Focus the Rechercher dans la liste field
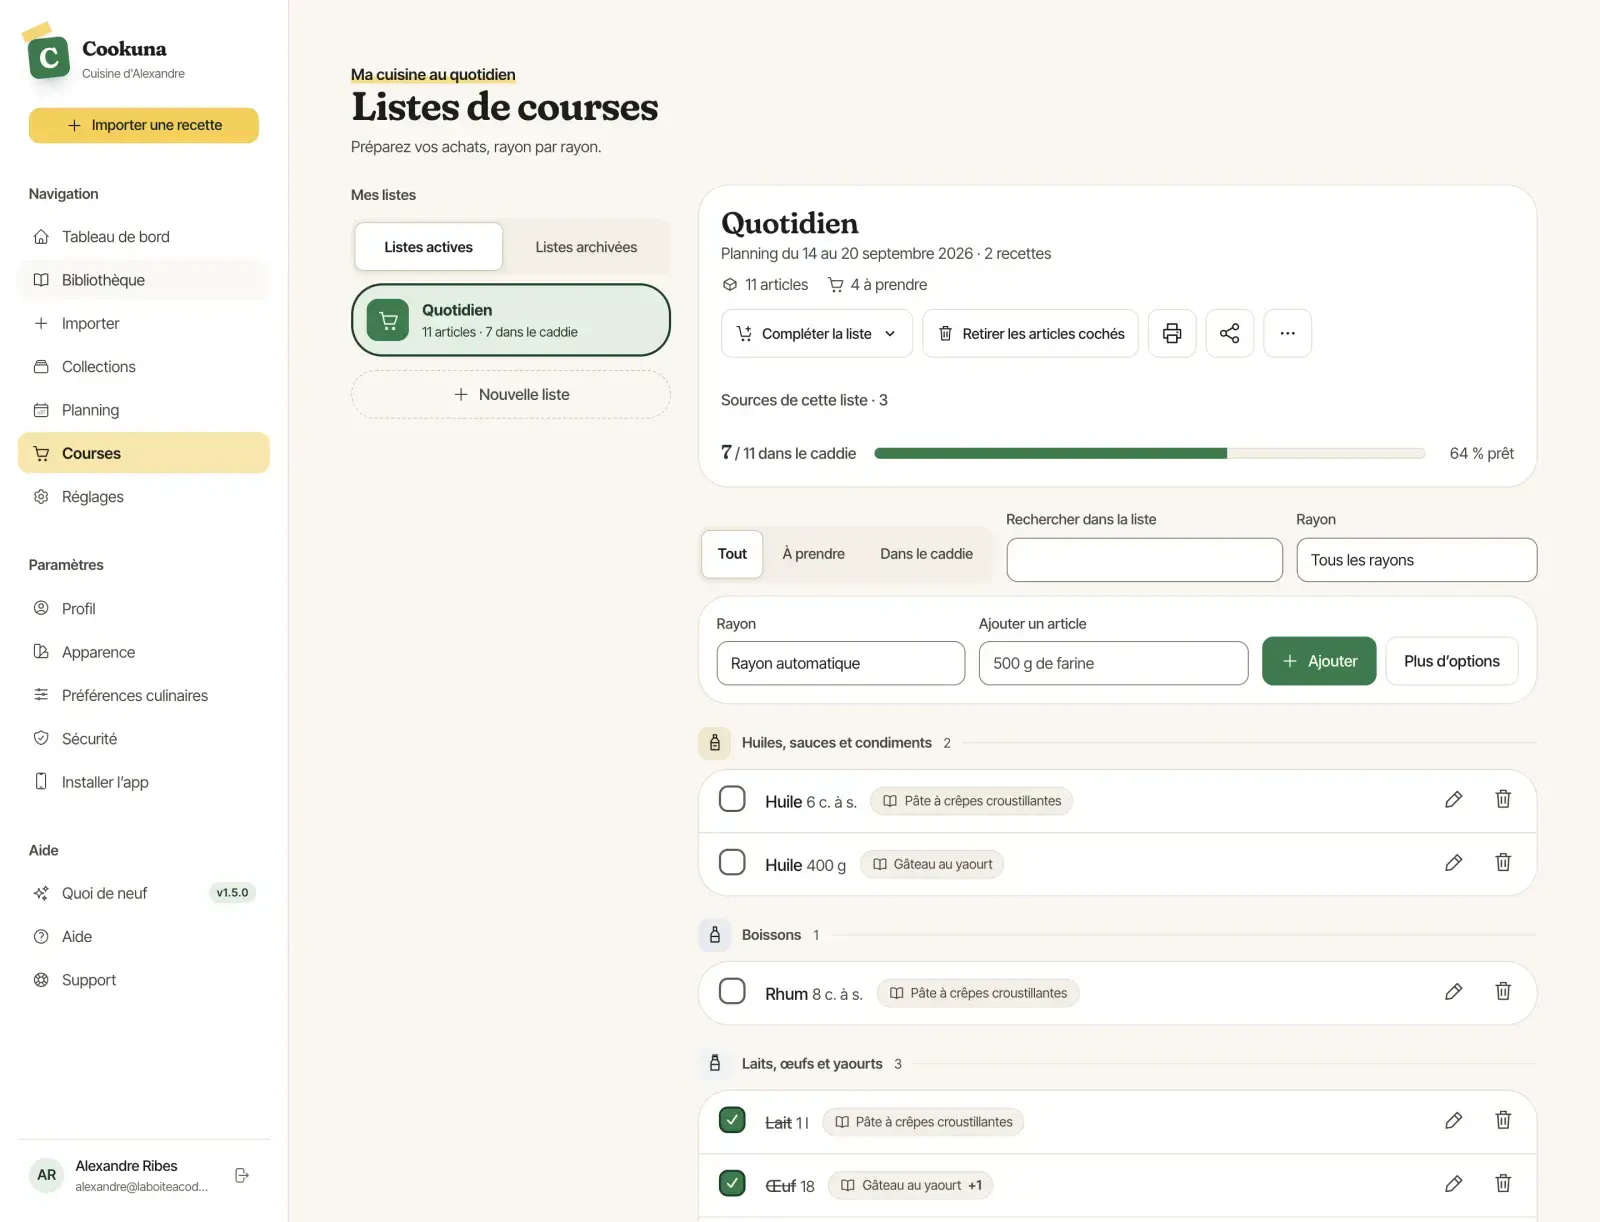This screenshot has width=1600, height=1222. [x=1144, y=560]
